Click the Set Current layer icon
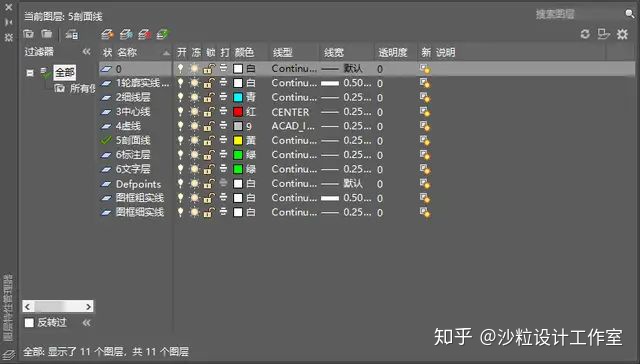 [163, 35]
